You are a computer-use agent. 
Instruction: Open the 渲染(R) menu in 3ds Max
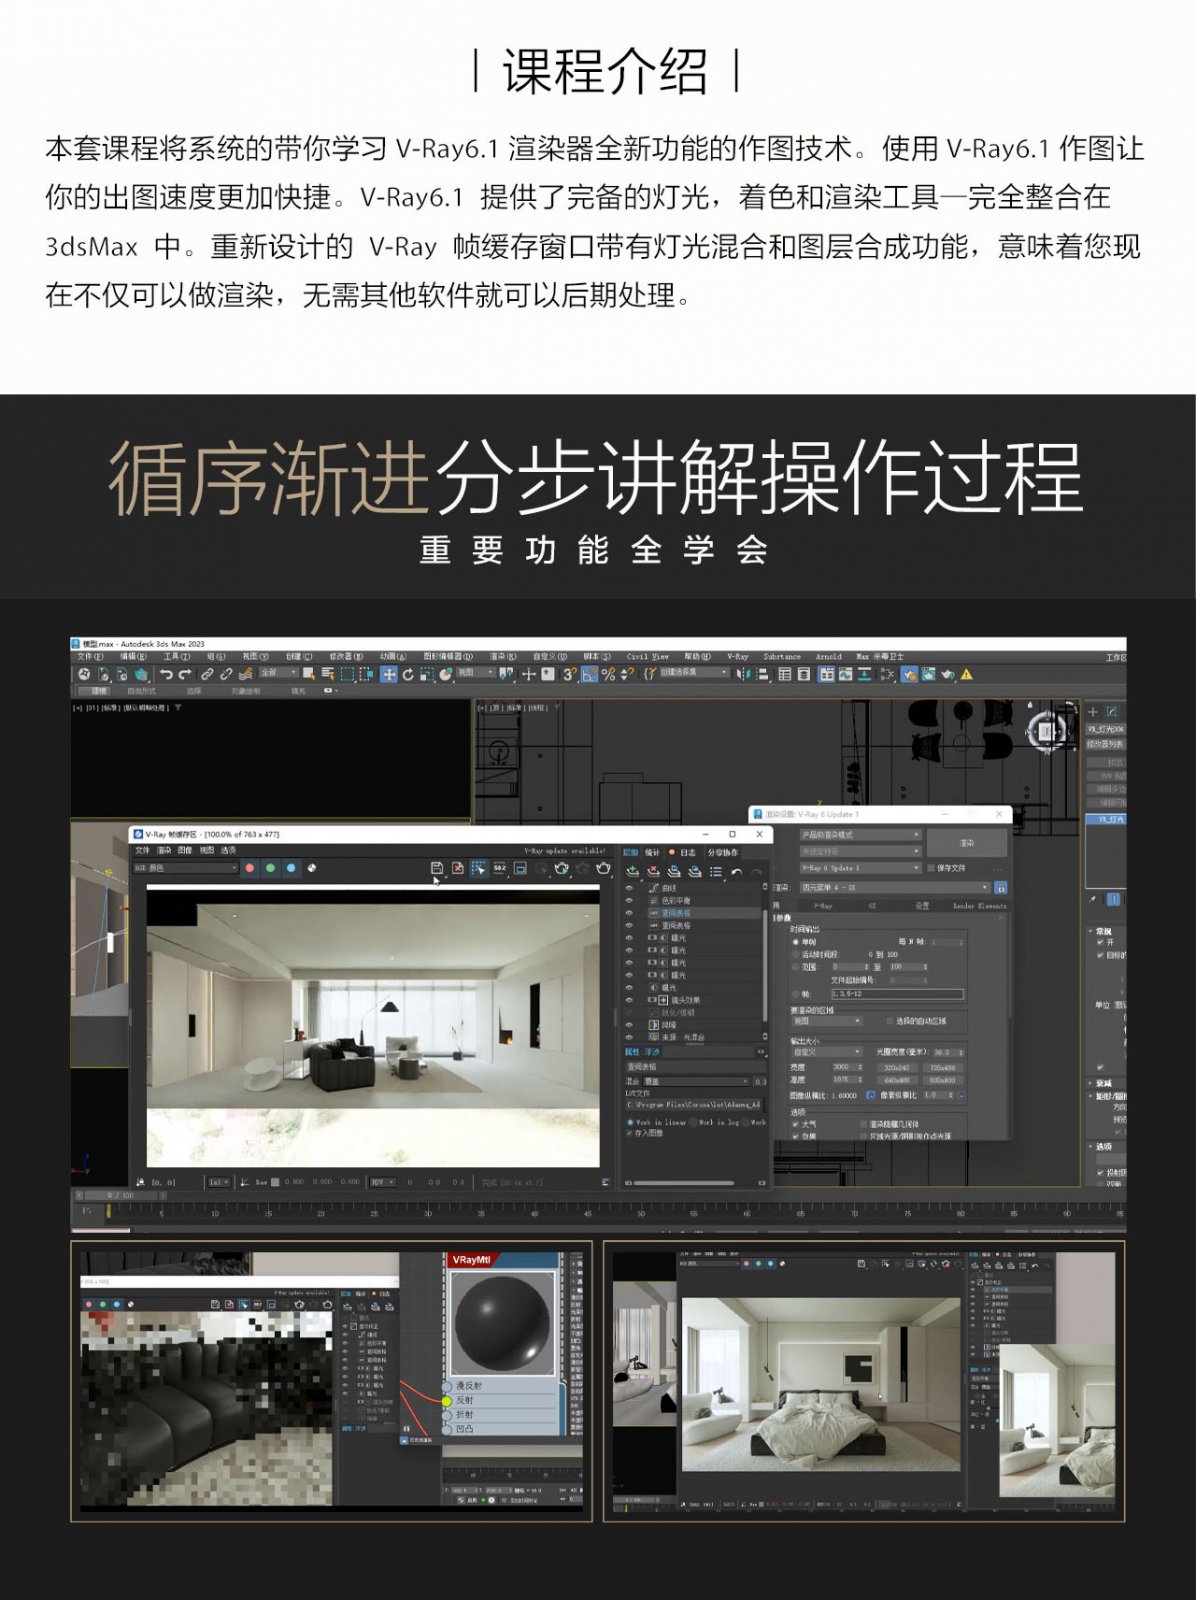[x=503, y=657]
